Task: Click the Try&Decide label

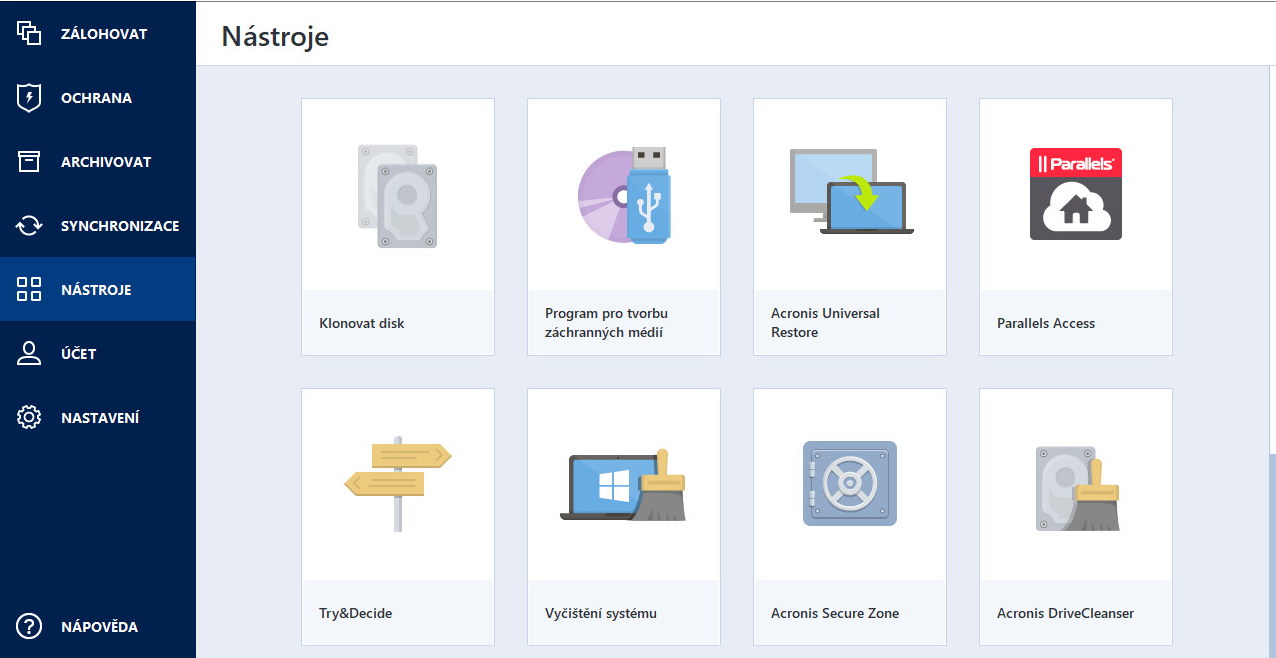Action: [x=356, y=613]
